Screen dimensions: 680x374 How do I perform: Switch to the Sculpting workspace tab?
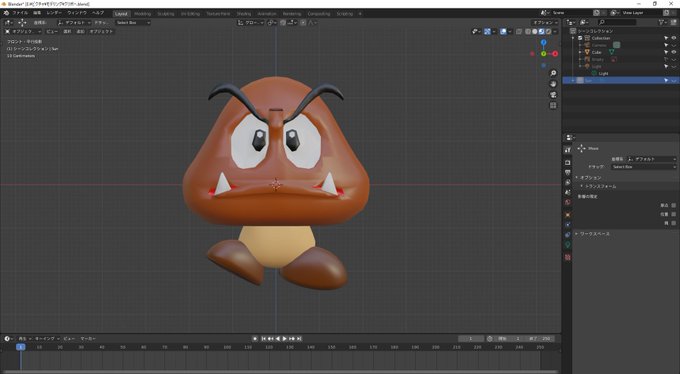166,14
